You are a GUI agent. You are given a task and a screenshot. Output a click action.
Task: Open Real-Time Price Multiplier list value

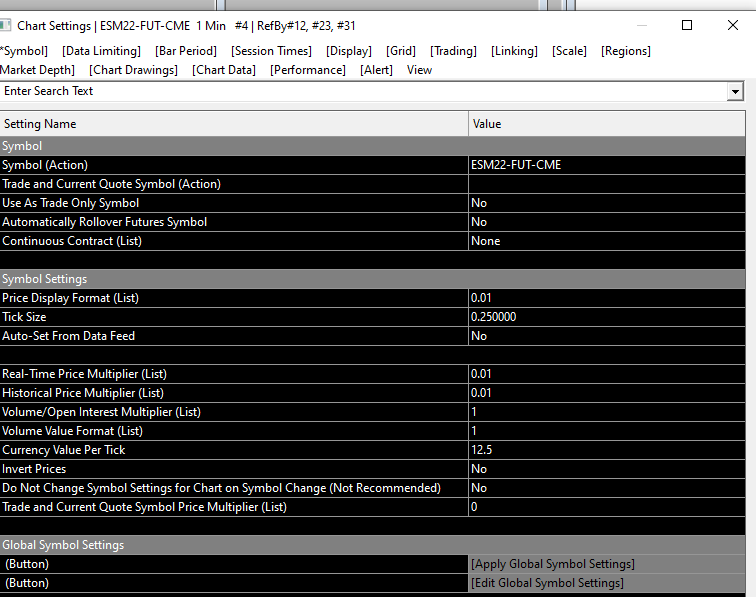coord(607,374)
